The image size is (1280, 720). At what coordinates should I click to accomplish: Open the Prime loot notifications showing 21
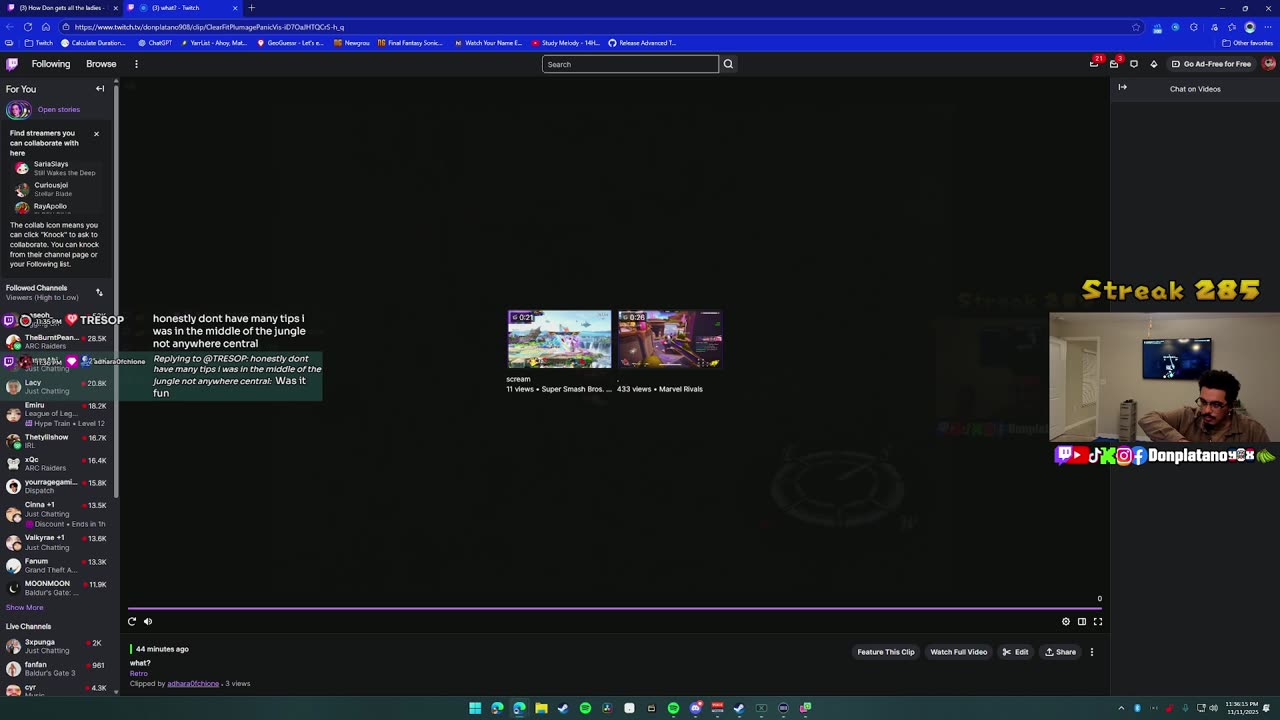(x=1094, y=64)
